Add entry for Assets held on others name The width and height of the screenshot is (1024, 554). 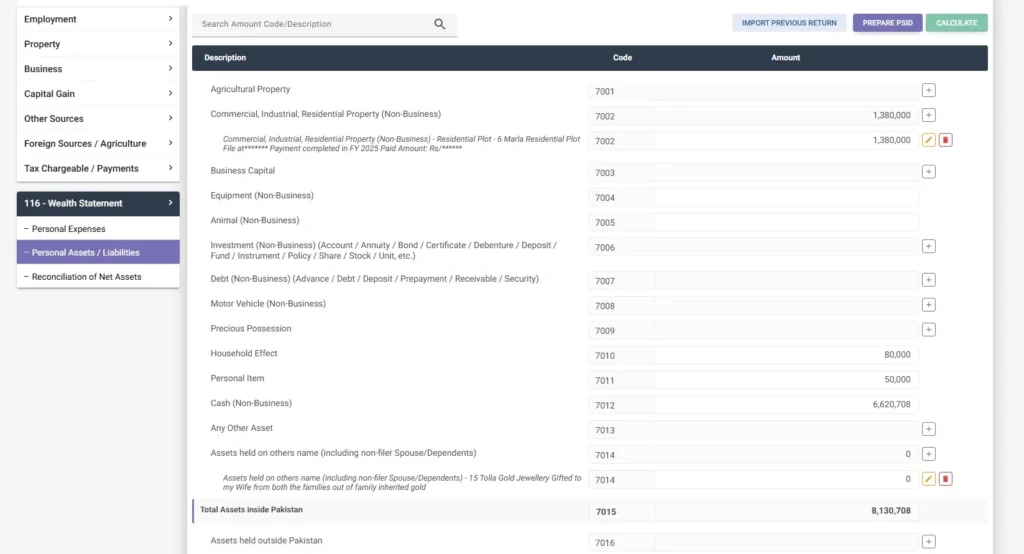click(x=928, y=454)
